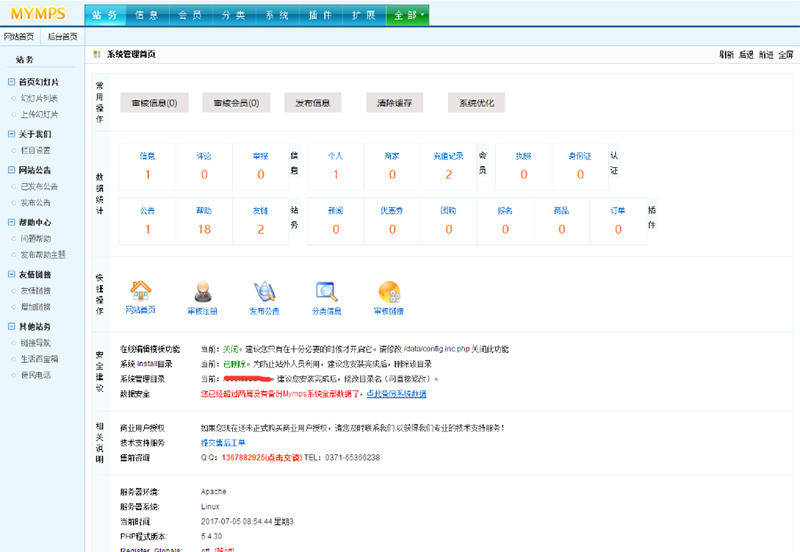Open the 提交售后工单 link
Viewport: 800px width, 552px height.
coord(224,441)
